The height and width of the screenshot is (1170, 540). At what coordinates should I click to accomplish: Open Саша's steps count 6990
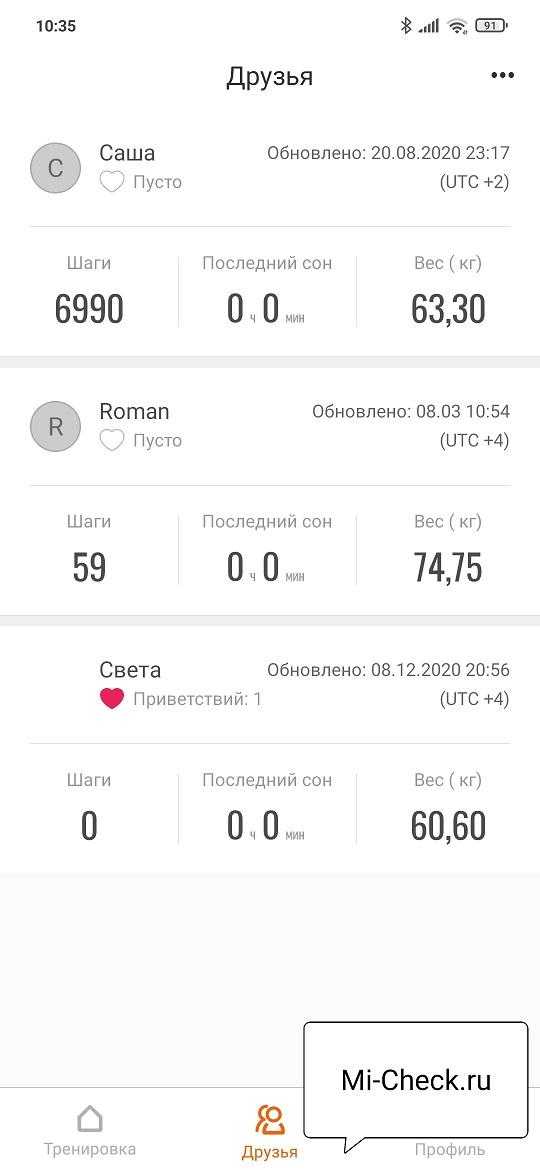(x=89, y=310)
